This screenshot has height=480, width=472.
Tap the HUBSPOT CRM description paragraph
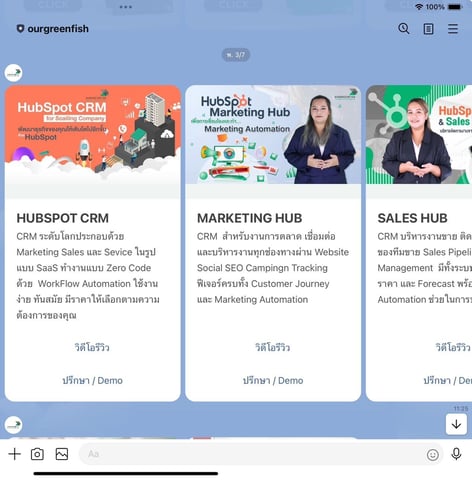[88, 276]
